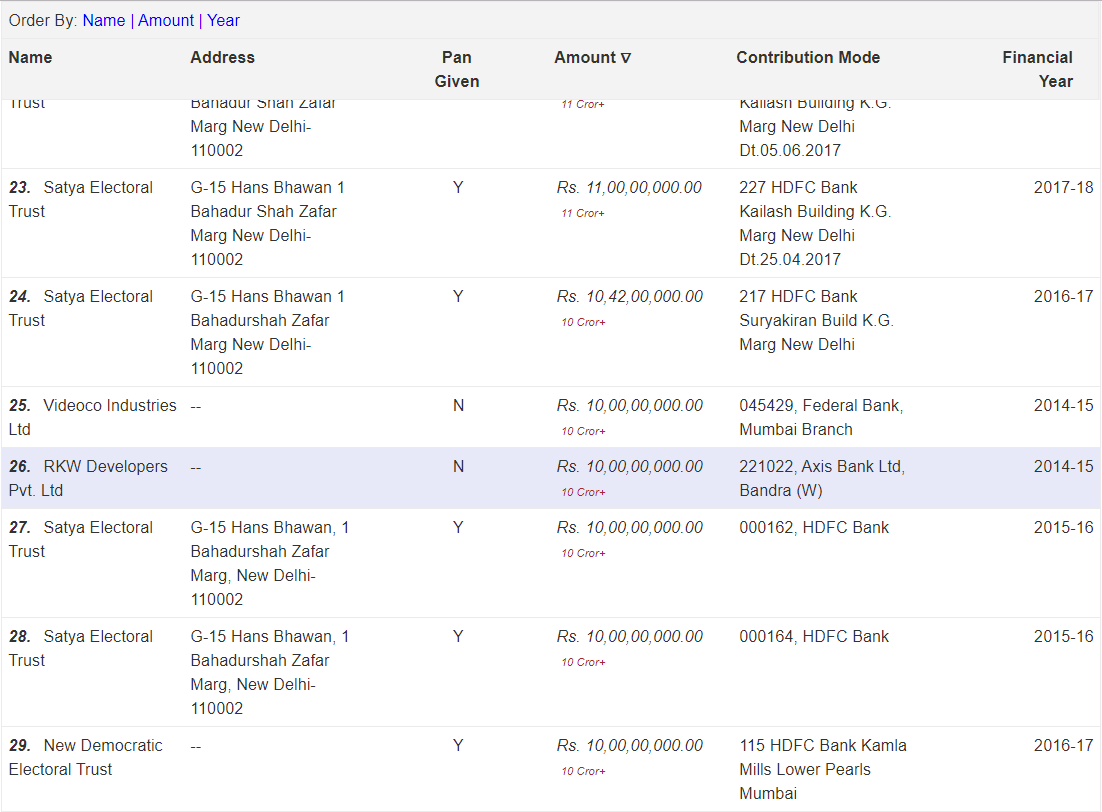Select row 28 Satya Electoral Trust name
Screen dimensions: 1102x812
[x=81, y=649]
